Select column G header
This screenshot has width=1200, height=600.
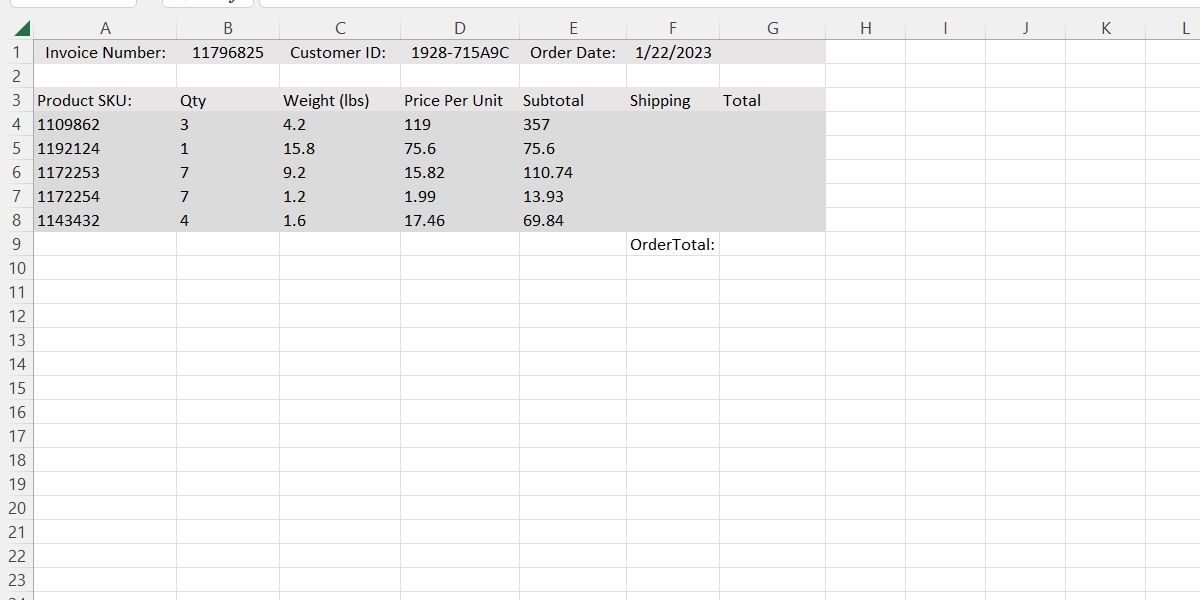pos(772,28)
